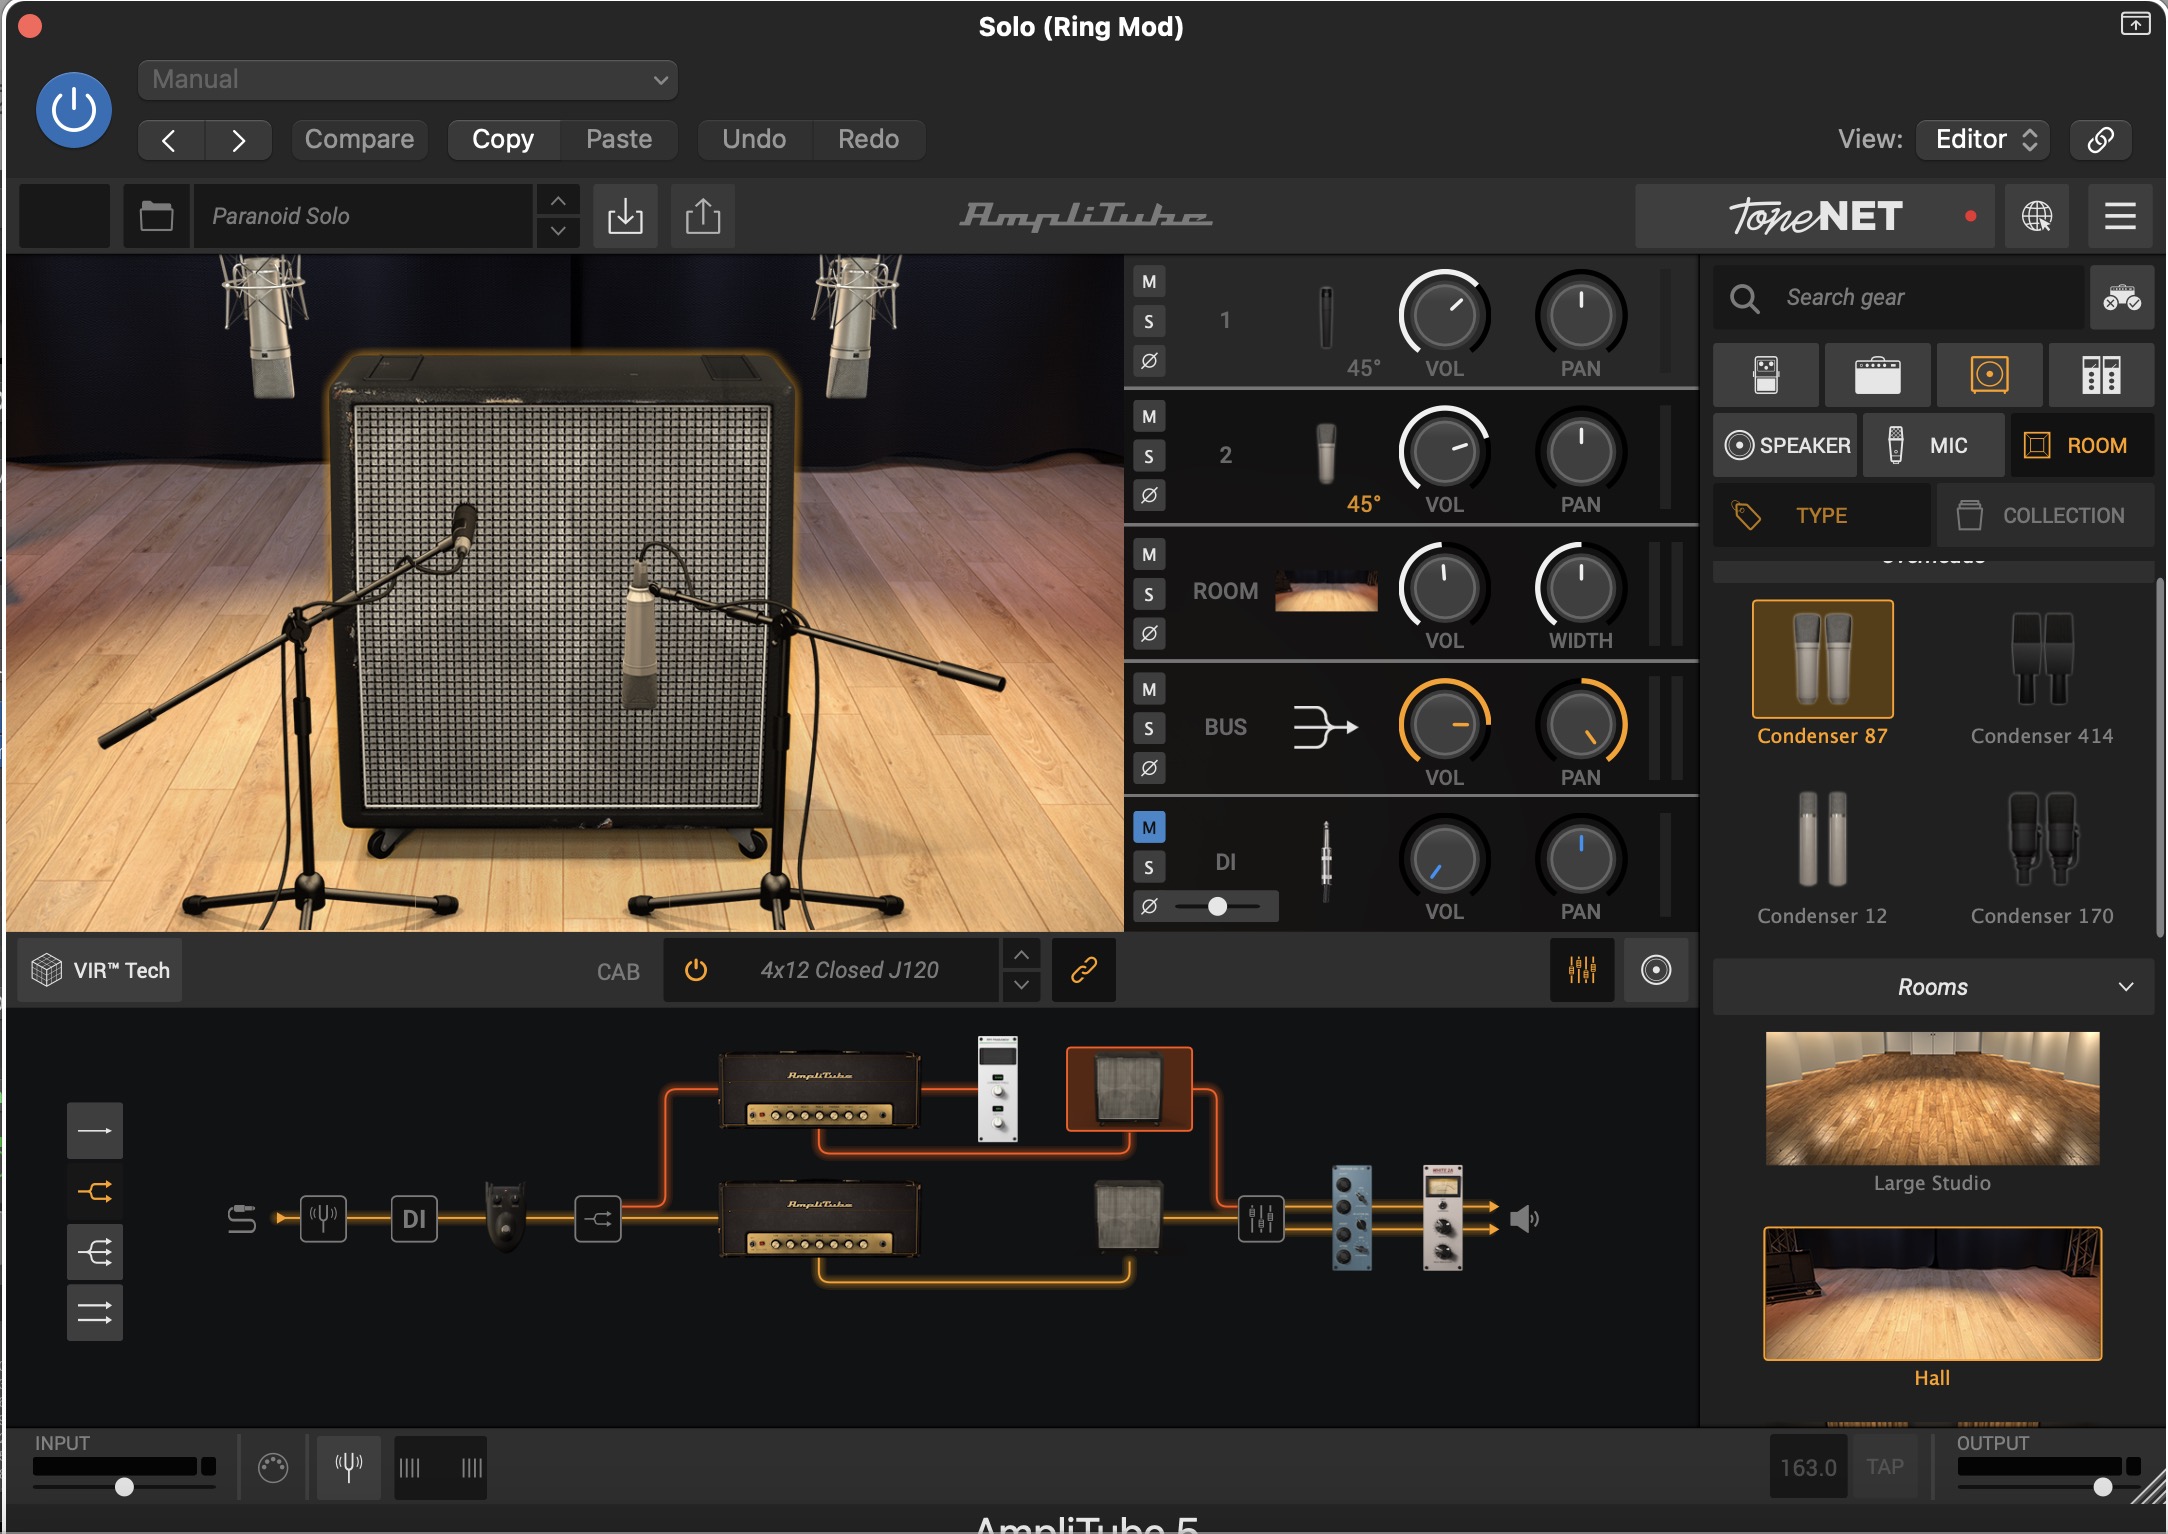Click the ROOM WIDTH knob

1581,587
